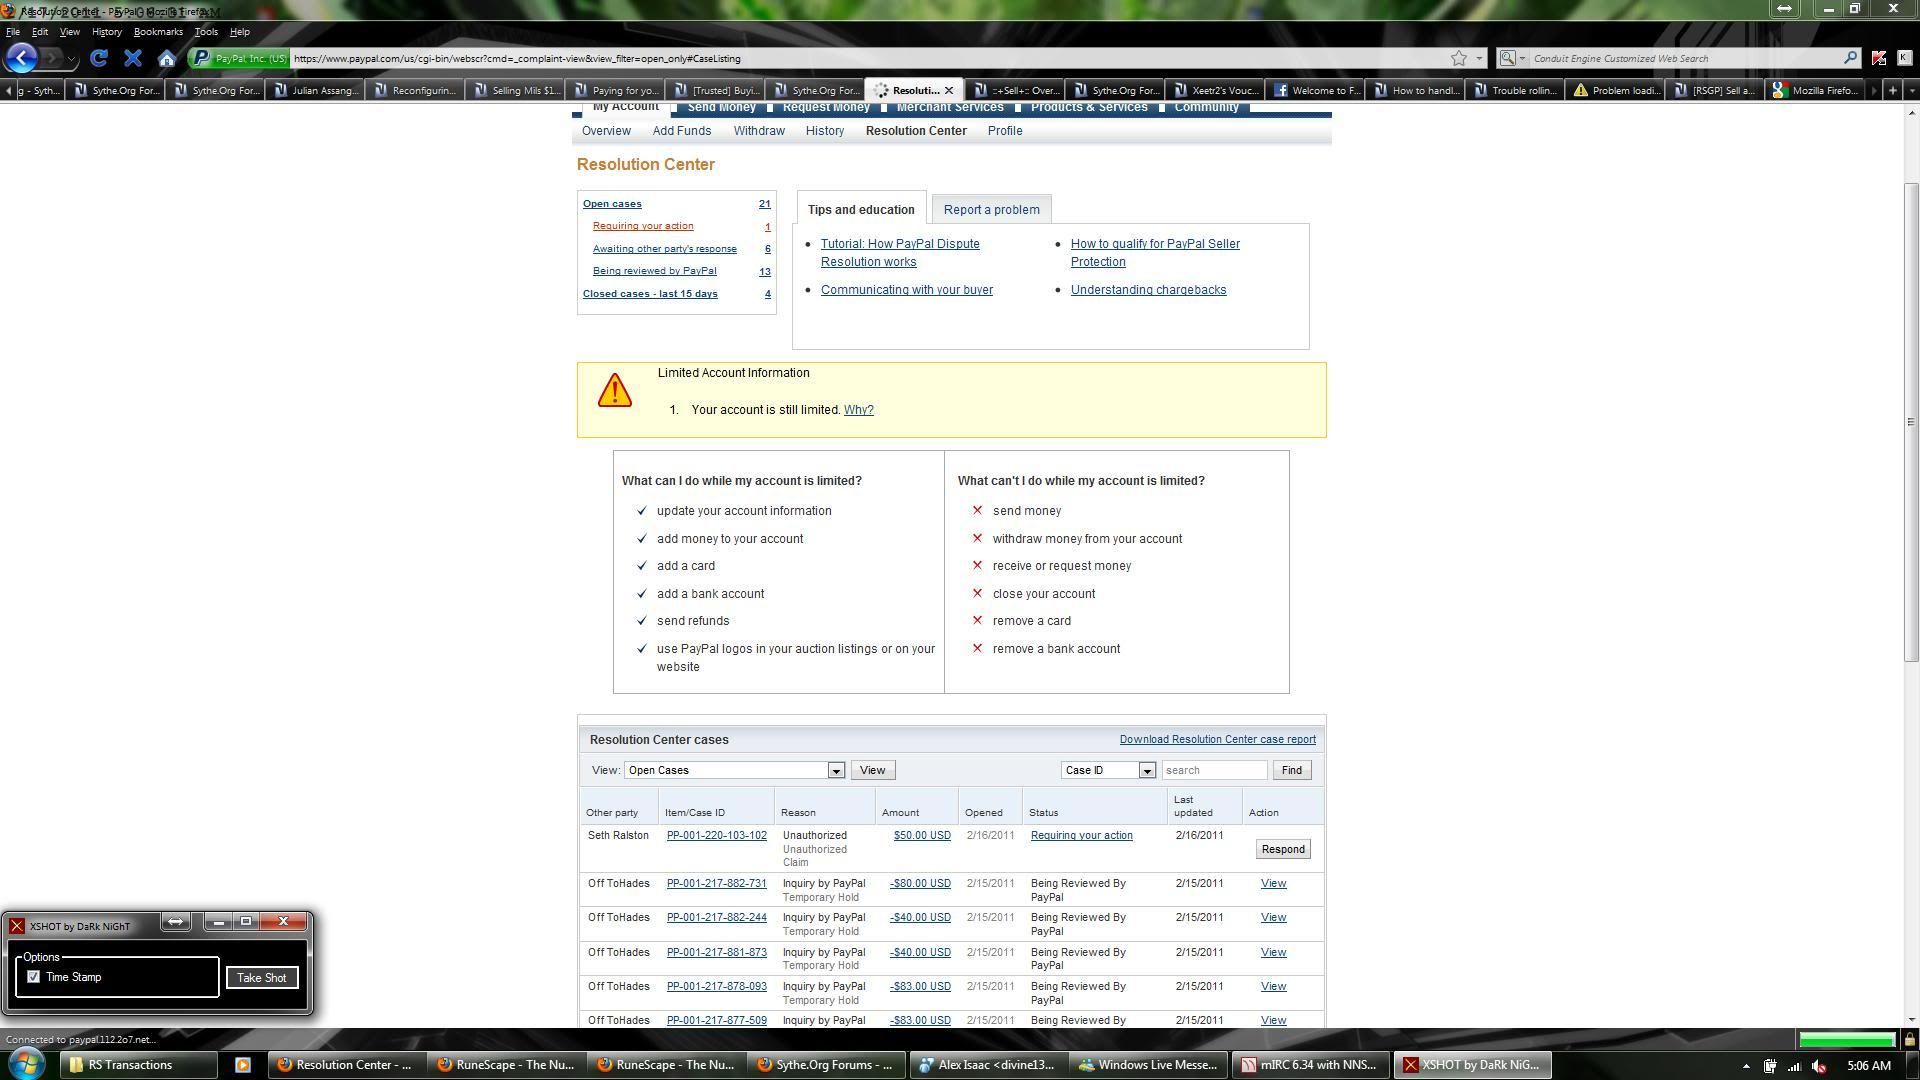Click the media player taskbar icon
The image size is (1920, 1080).
(242, 1065)
